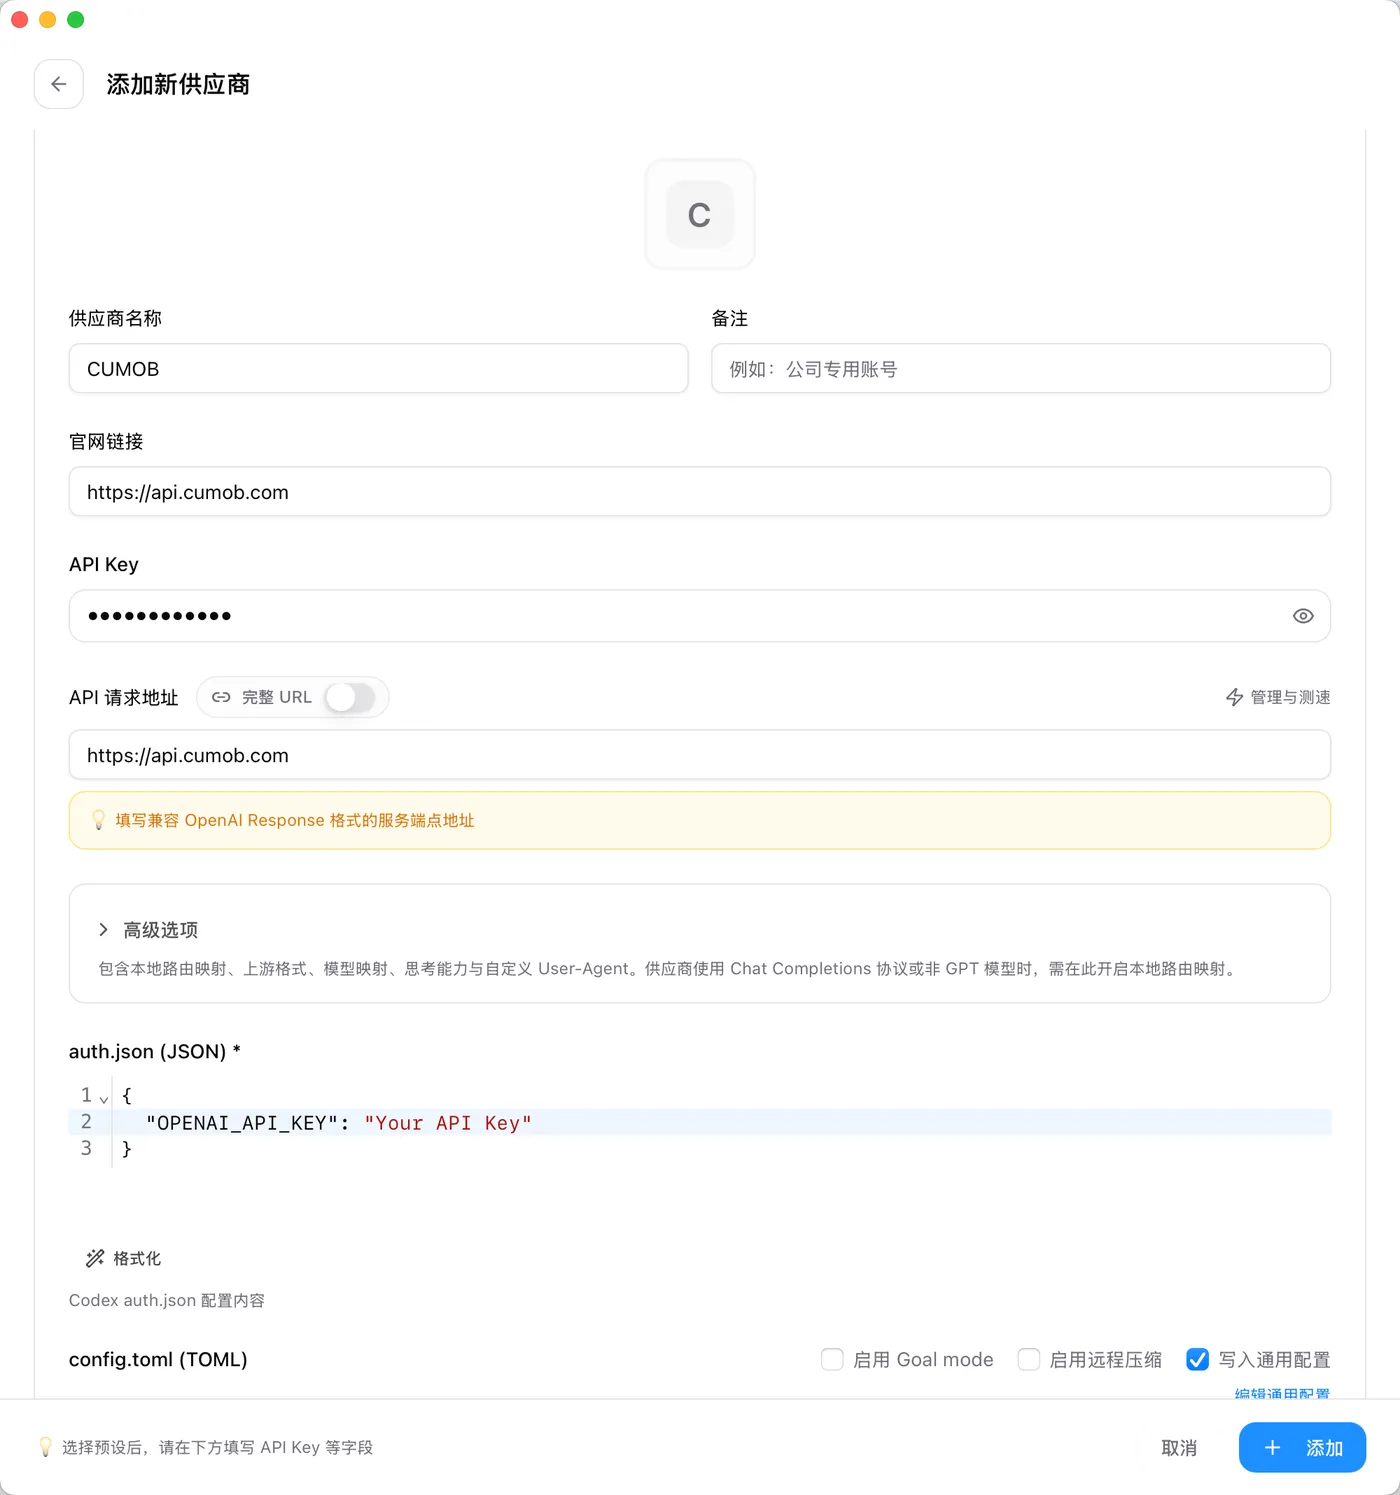
Task: Click the Codex auth.json 配置内容 caption
Action: 167,1300
